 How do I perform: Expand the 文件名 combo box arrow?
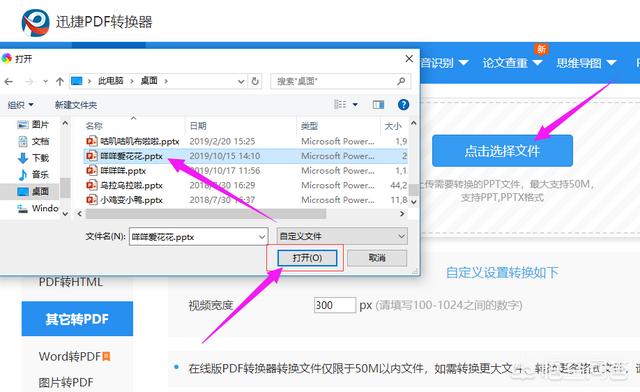click(262, 236)
